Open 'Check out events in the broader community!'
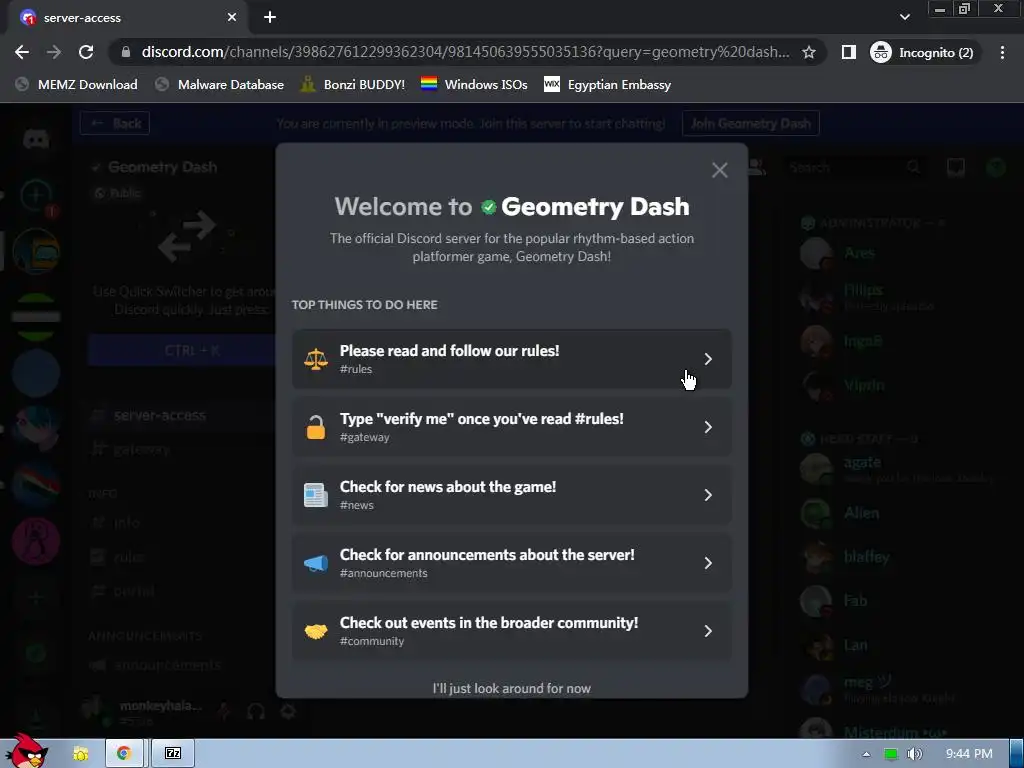Viewport: 1024px width, 768px height. coord(511,631)
